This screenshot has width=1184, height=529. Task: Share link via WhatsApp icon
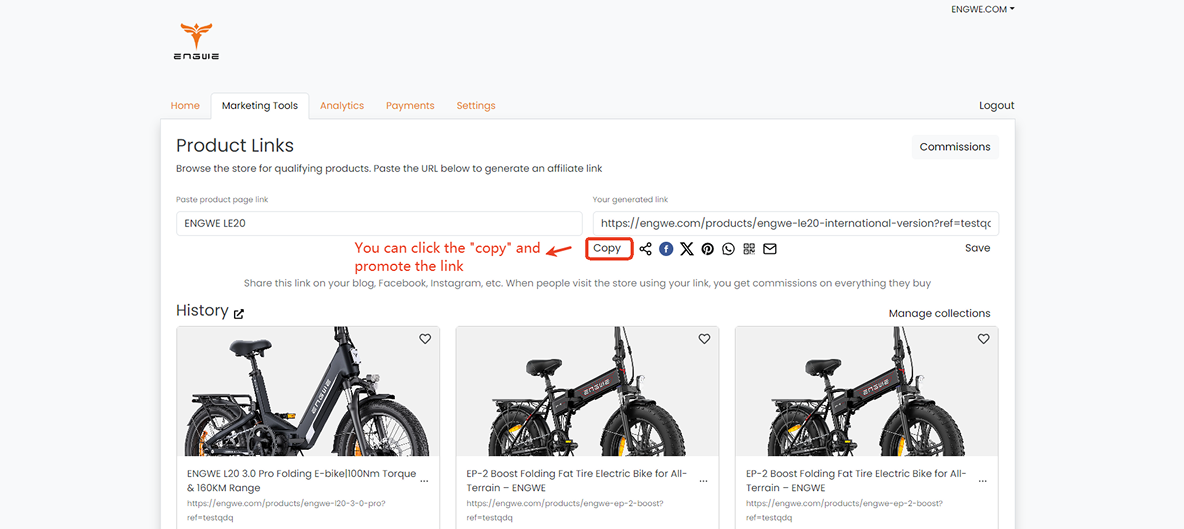pyautogui.click(x=728, y=249)
